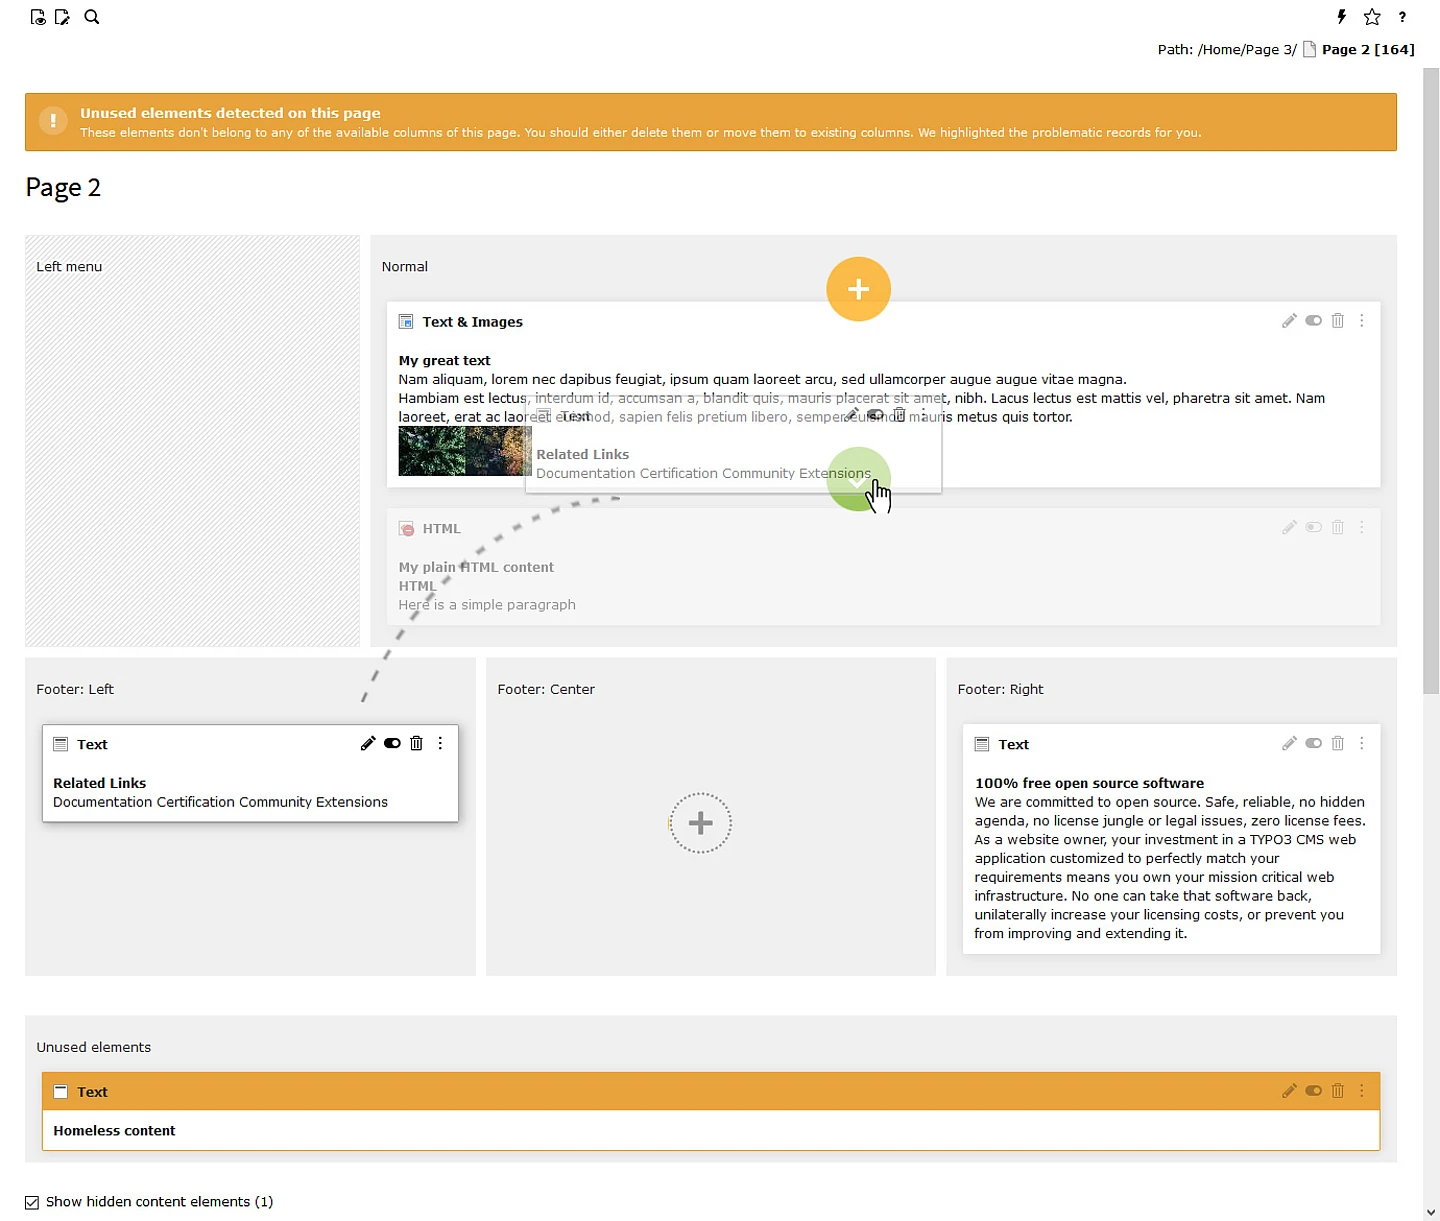Click the search magnifier icon
This screenshot has height=1221, width=1440.
coord(92,17)
